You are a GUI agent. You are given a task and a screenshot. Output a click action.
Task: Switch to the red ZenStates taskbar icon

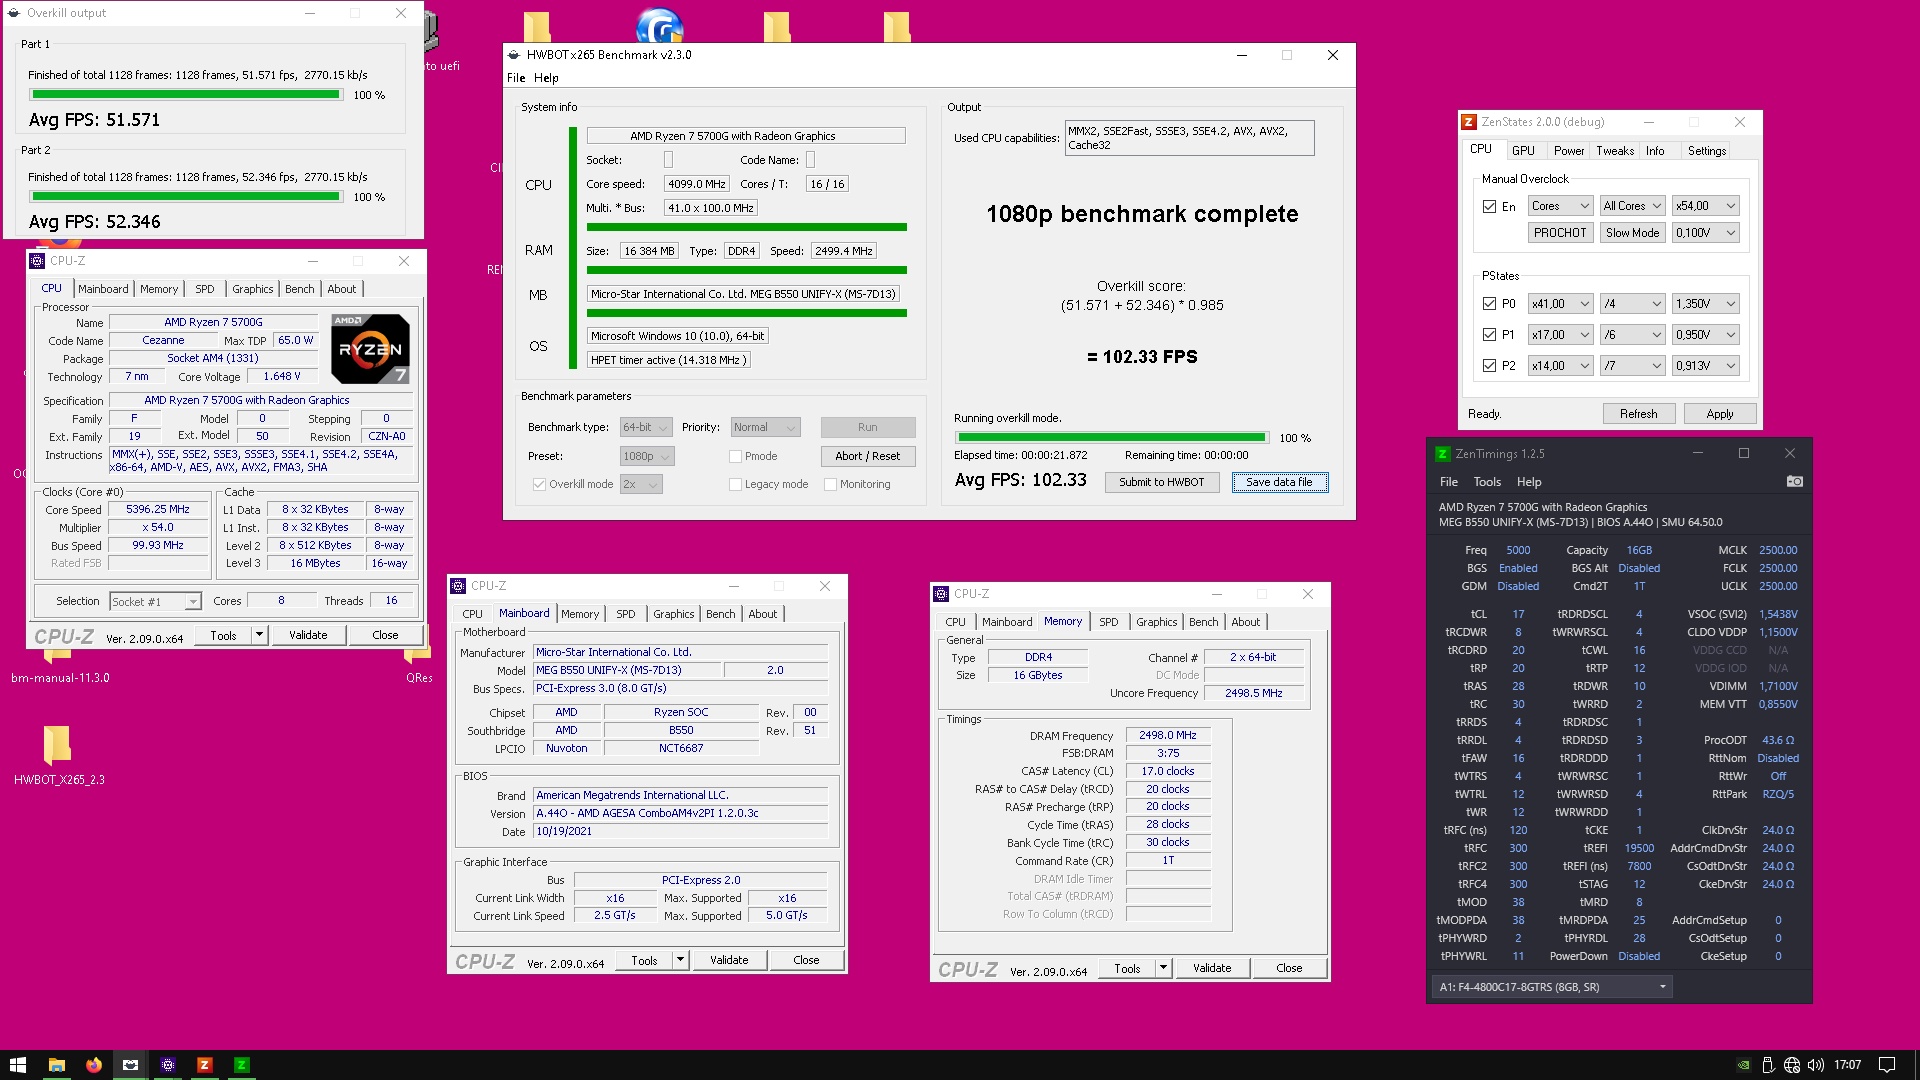pos(204,1065)
